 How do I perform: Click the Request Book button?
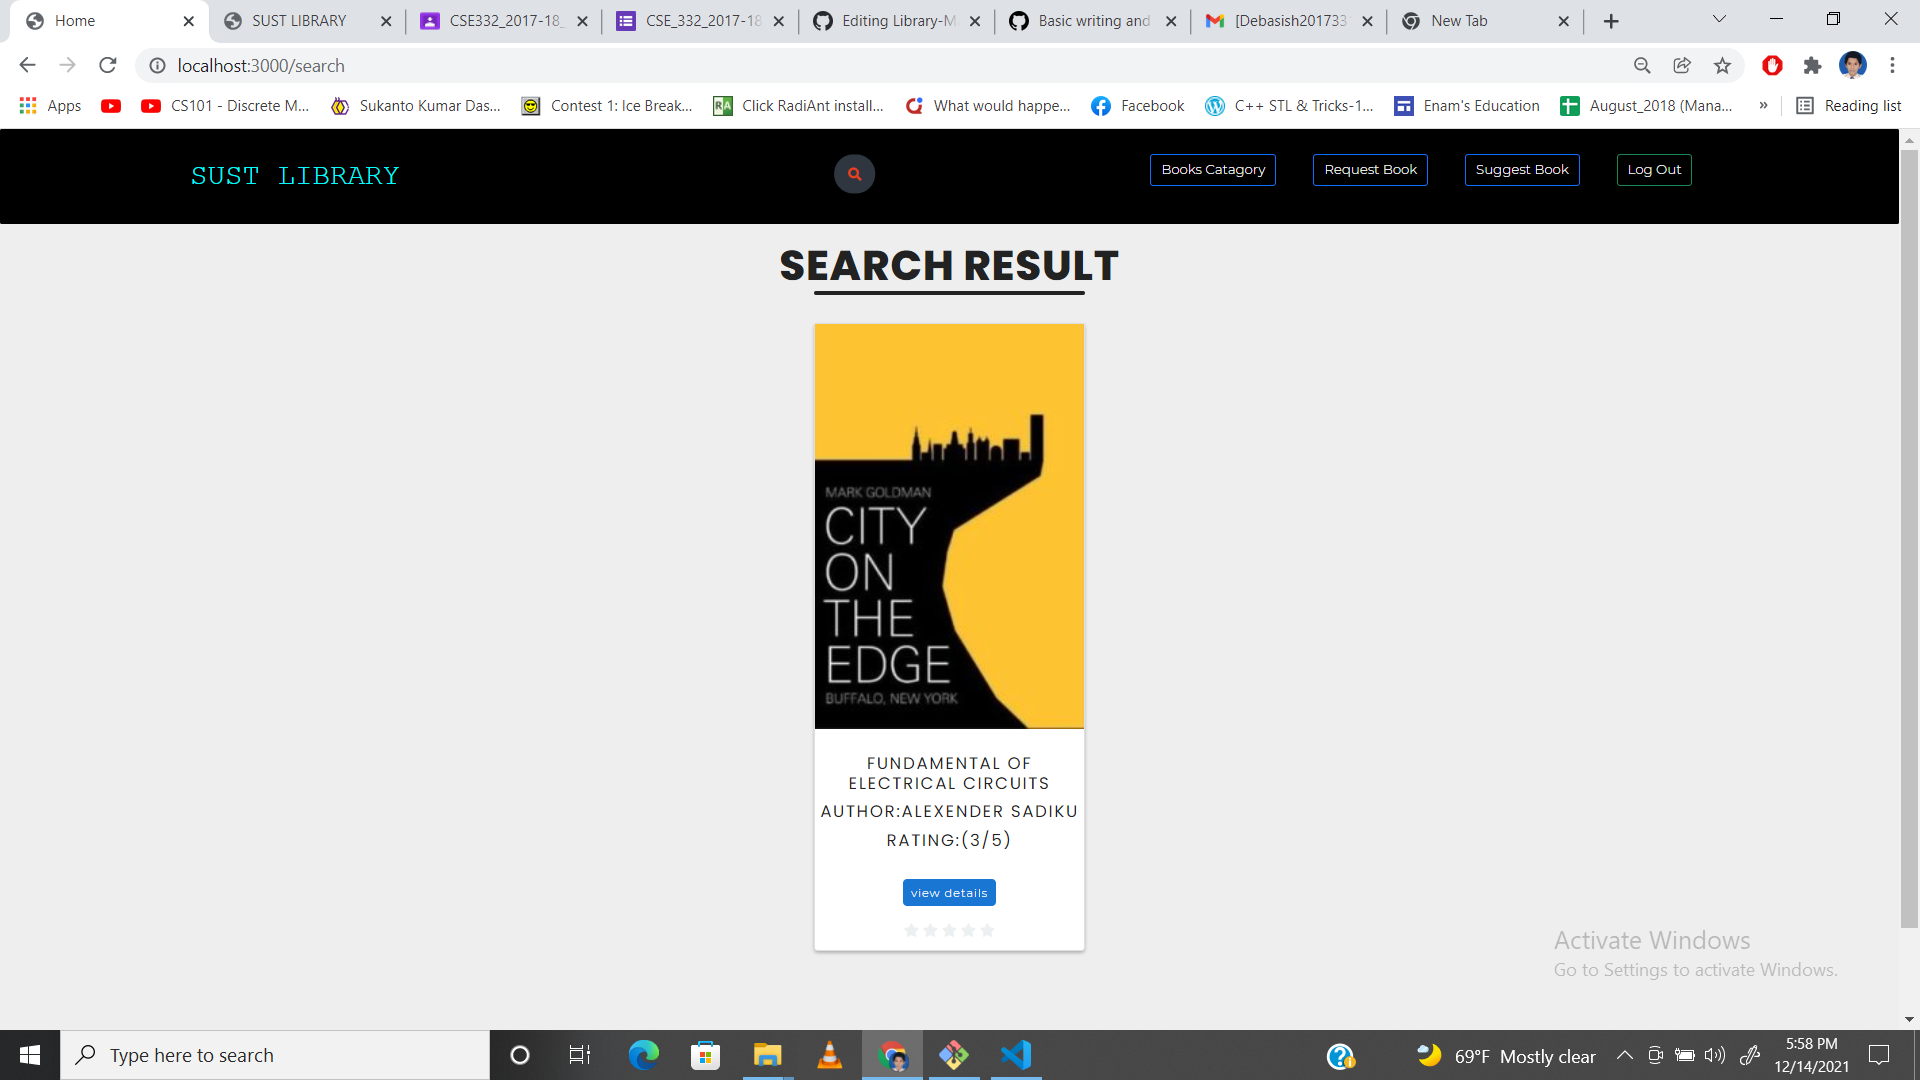tap(1370, 170)
